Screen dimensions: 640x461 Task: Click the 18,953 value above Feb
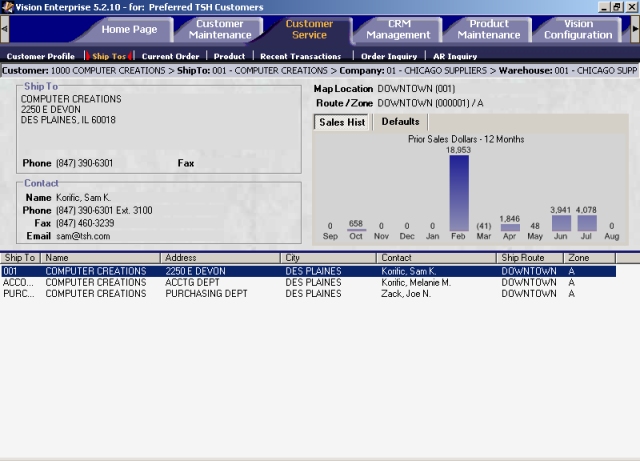point(458,150)
